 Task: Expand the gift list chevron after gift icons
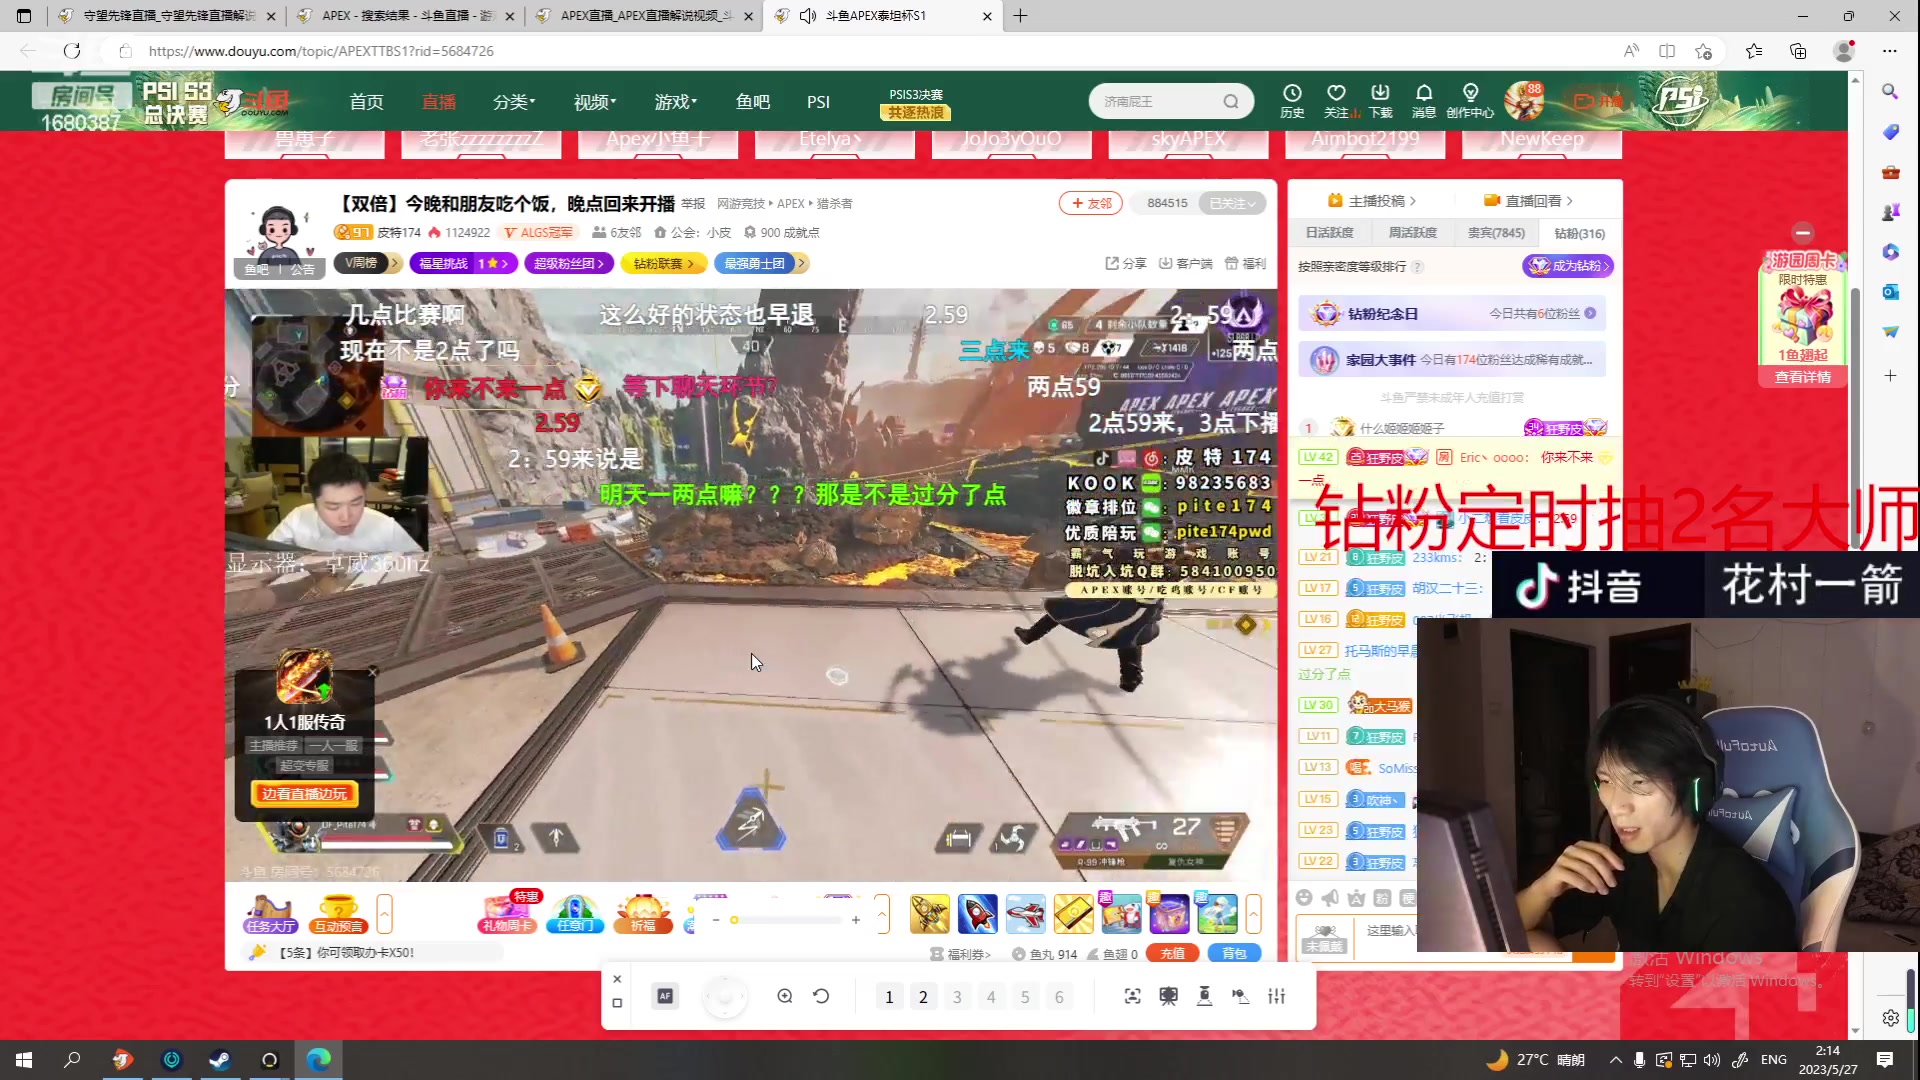coord(1253,914)
